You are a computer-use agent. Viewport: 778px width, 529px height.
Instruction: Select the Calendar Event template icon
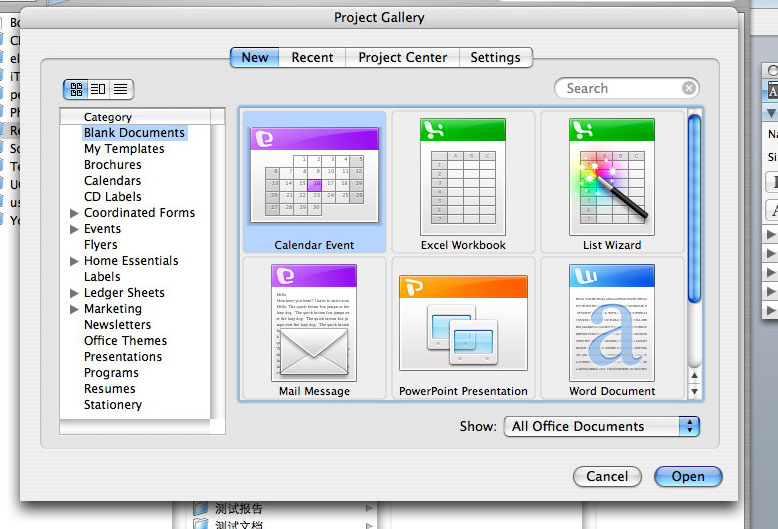click(315, 175)
